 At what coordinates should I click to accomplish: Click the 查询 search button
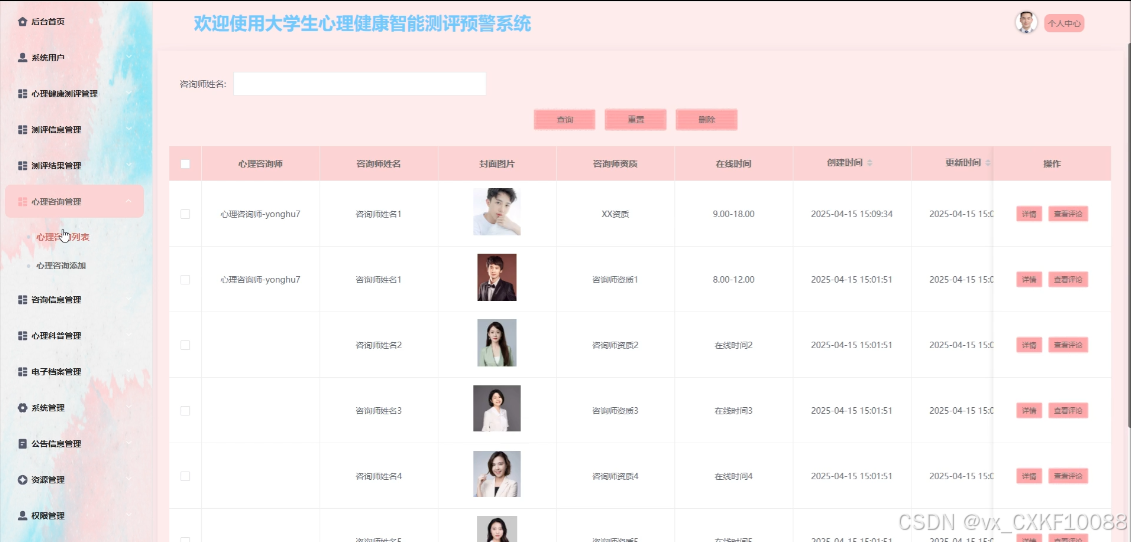pos(565,120)
